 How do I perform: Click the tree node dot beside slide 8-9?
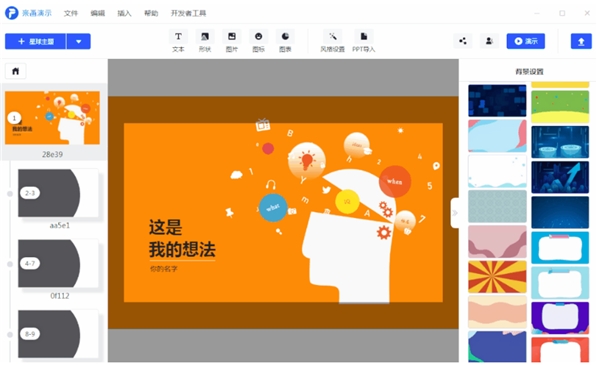click(10, 334)
